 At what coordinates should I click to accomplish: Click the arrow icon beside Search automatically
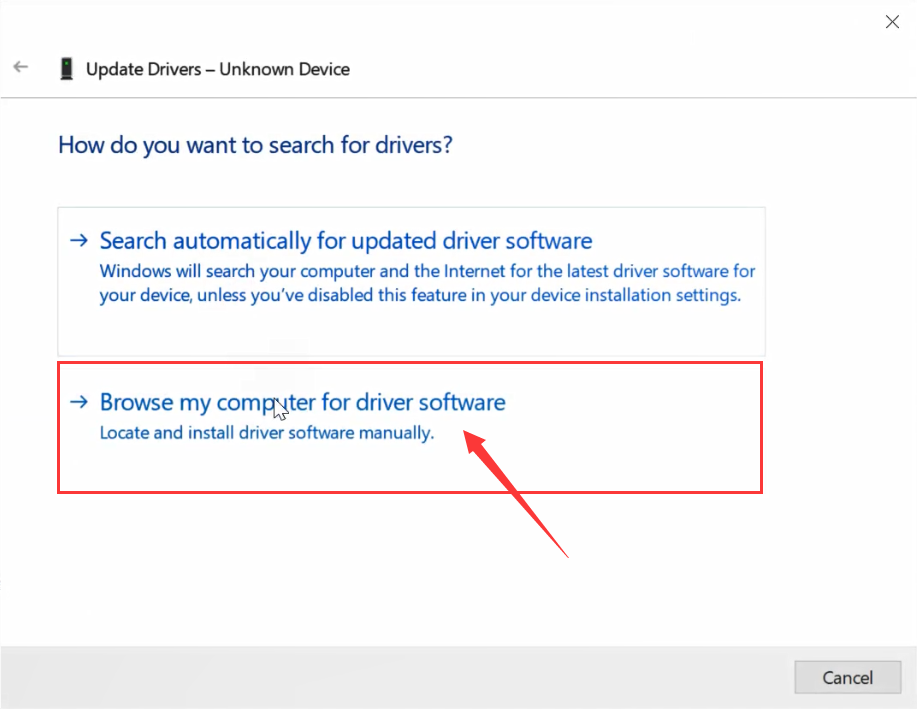tap(79, 240)
